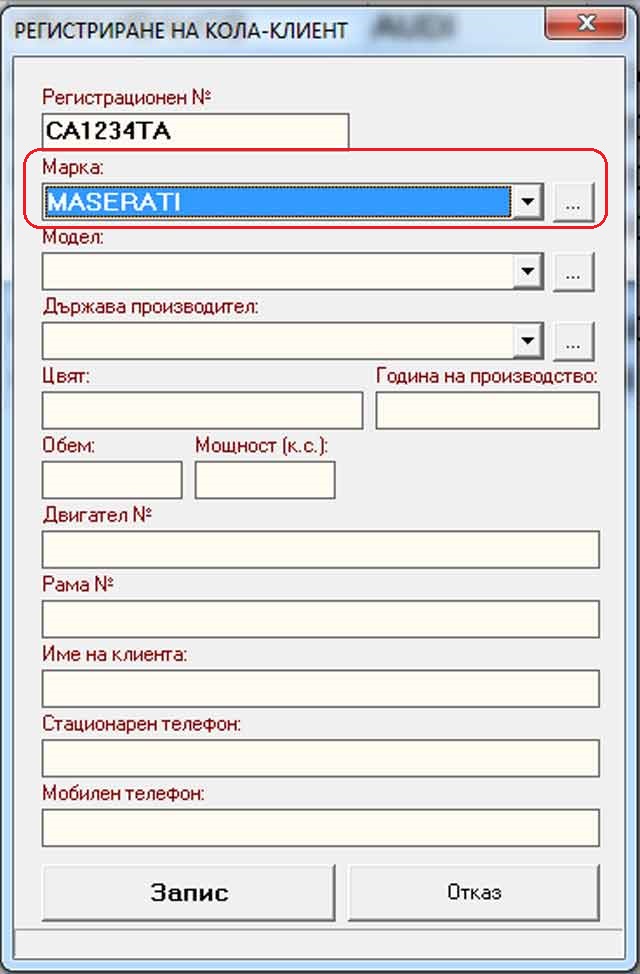The height and width of the screenshot is (974, 640).
Task: Close the Регистриране на кола-клиент window
Action: coord(585,24)
